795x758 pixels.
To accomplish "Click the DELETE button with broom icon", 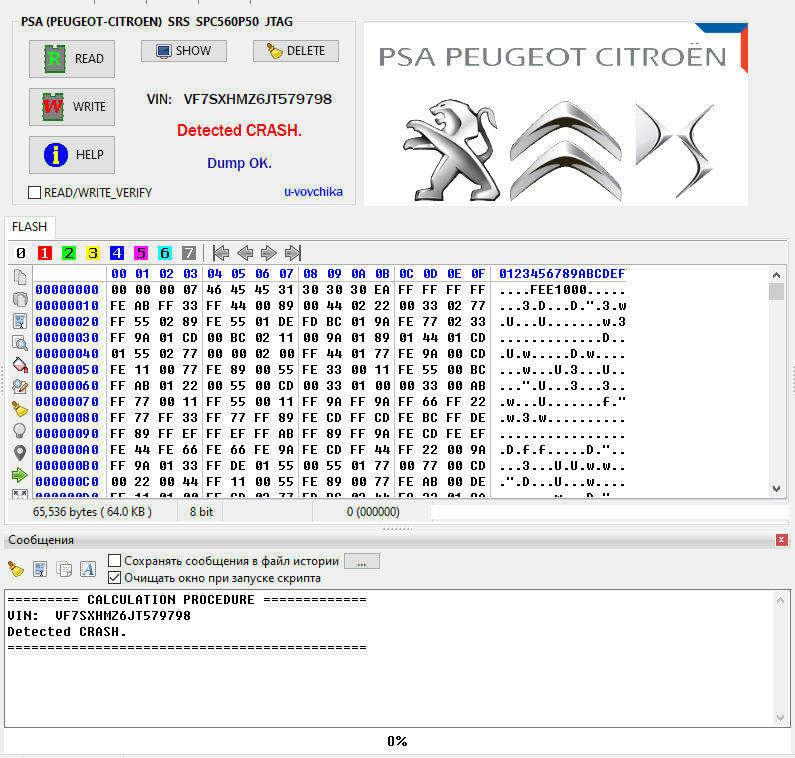I will (x=296, y=51).
